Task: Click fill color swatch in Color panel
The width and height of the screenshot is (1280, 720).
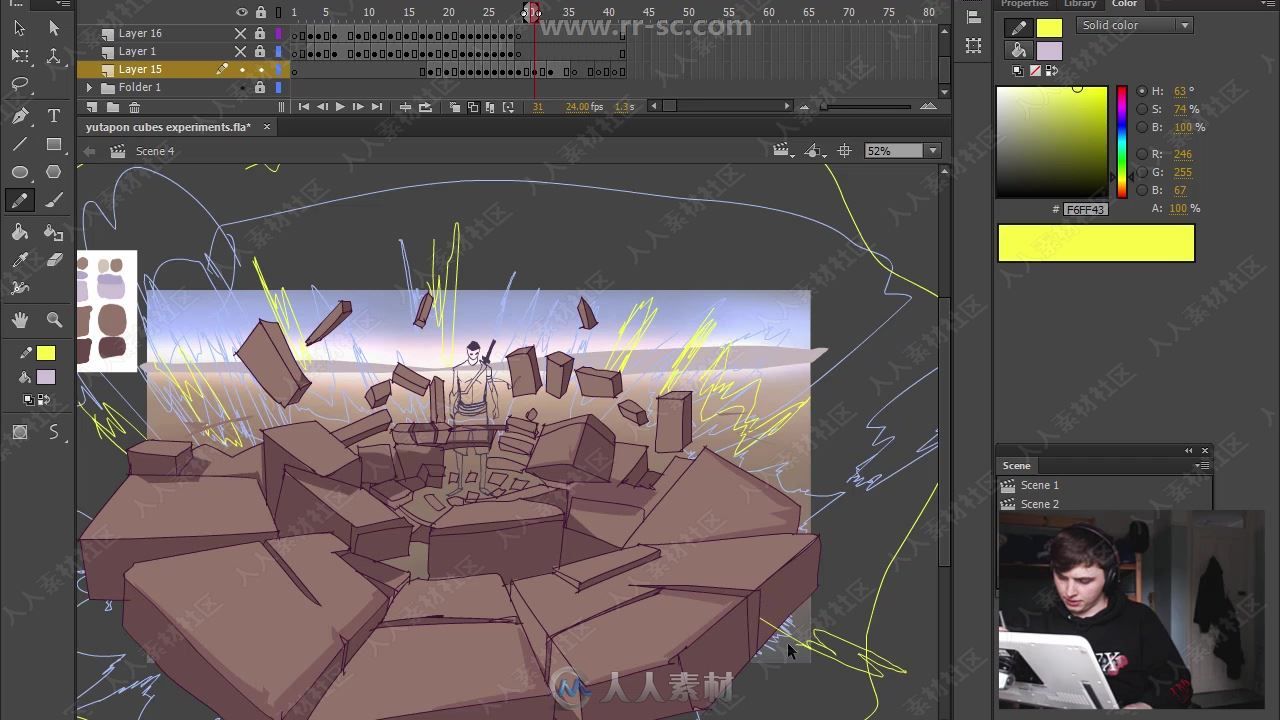Action: pyautogui.click(x=1049, y=50)
